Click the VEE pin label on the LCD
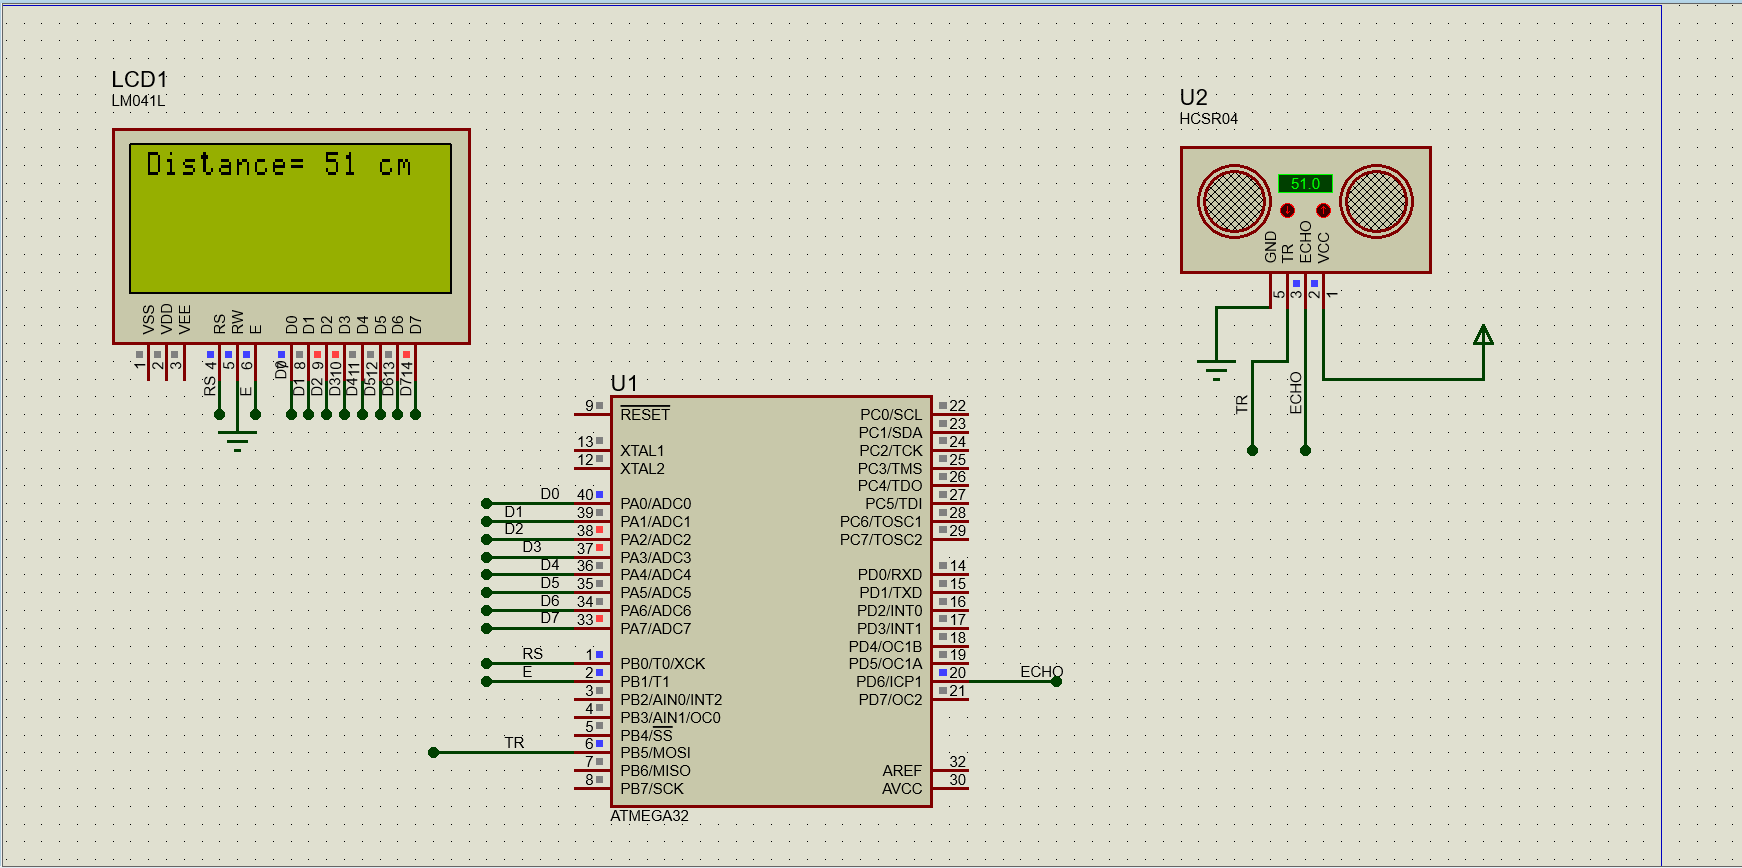The height and width of the screenshot is (868, 1742). tap(185, 320)
